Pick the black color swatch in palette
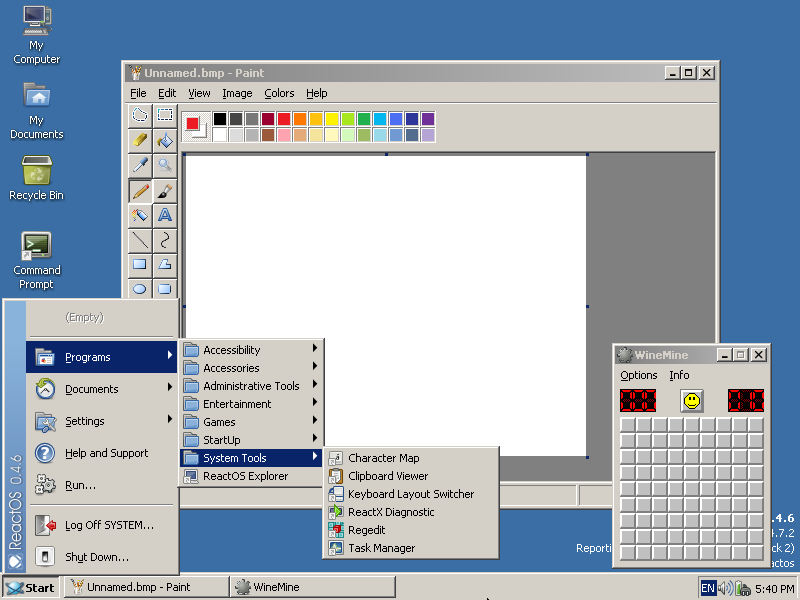800x600 pixels. [220, 119]
